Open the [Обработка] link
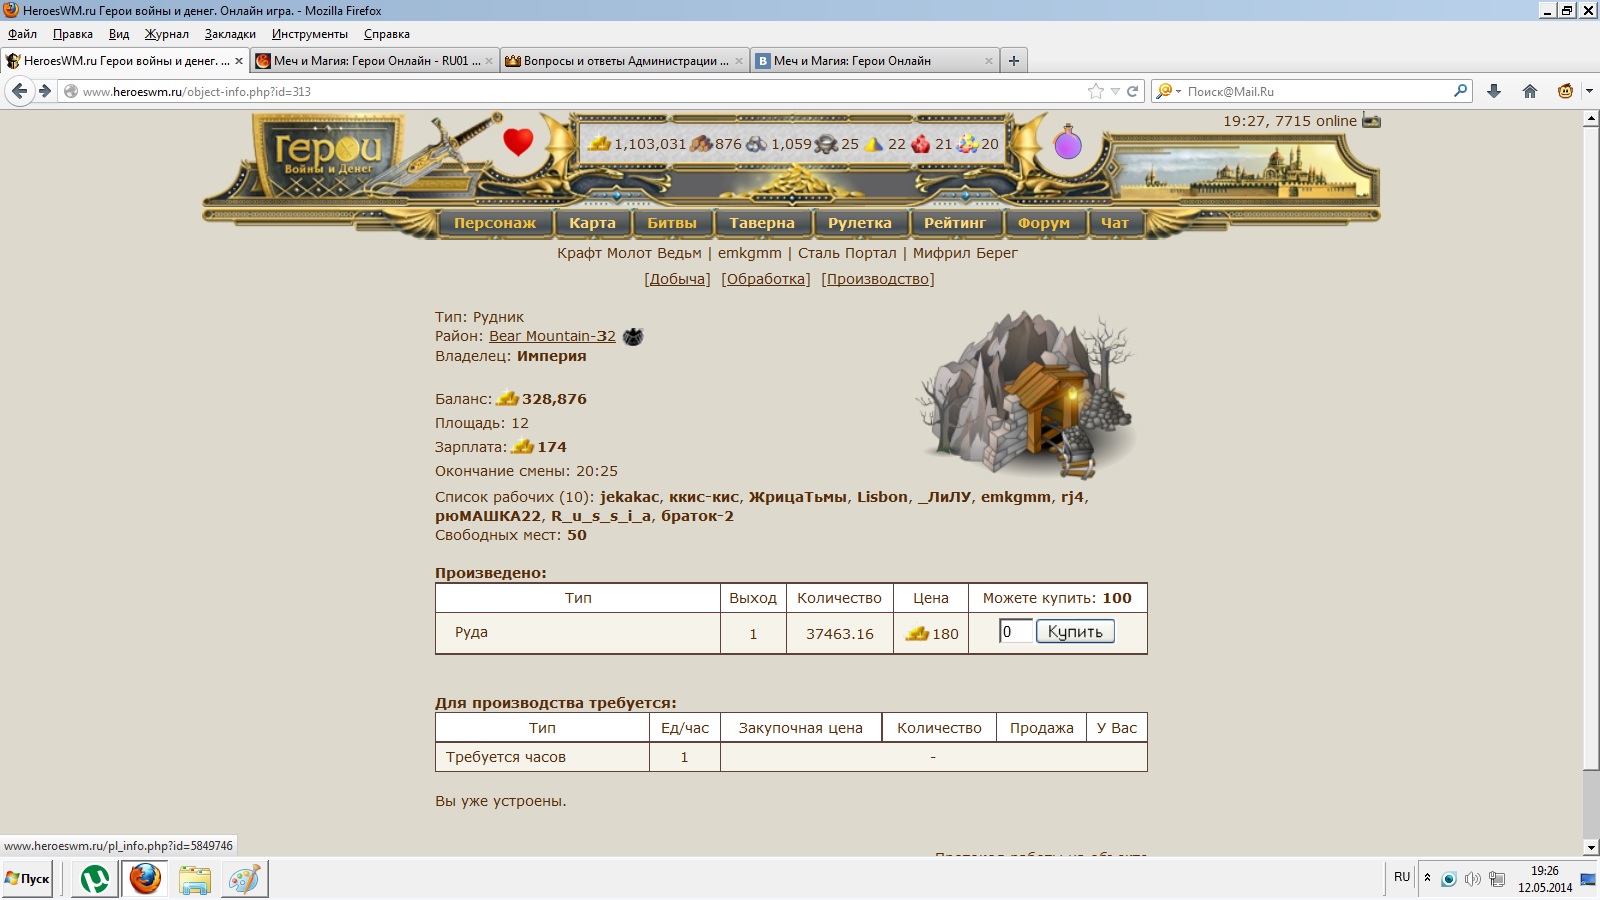Viewport: 1600px width, 900px height. 766,279
